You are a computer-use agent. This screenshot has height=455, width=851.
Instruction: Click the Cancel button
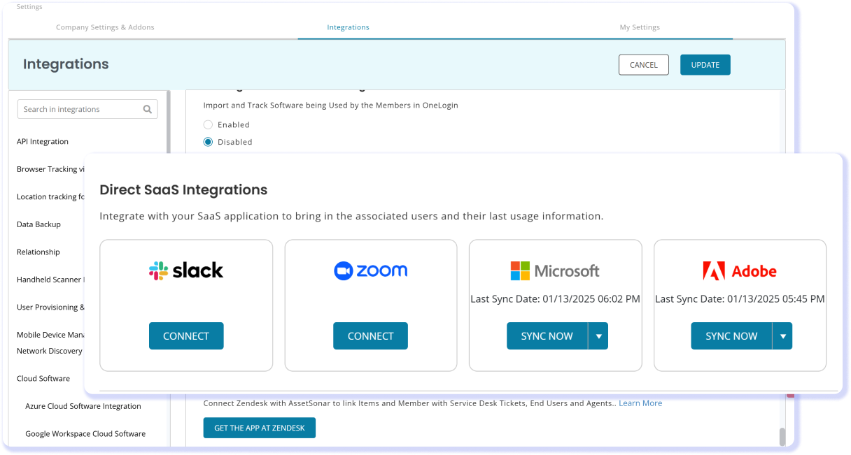[x=644, y=65]
